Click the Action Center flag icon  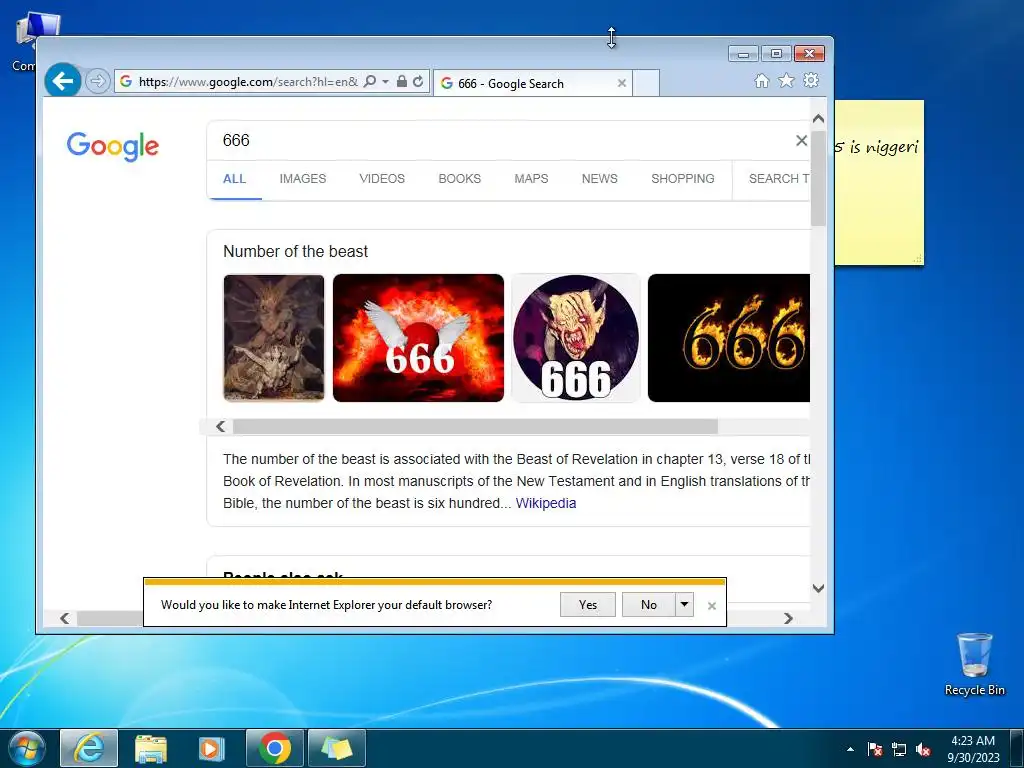(x=874, y=749)
